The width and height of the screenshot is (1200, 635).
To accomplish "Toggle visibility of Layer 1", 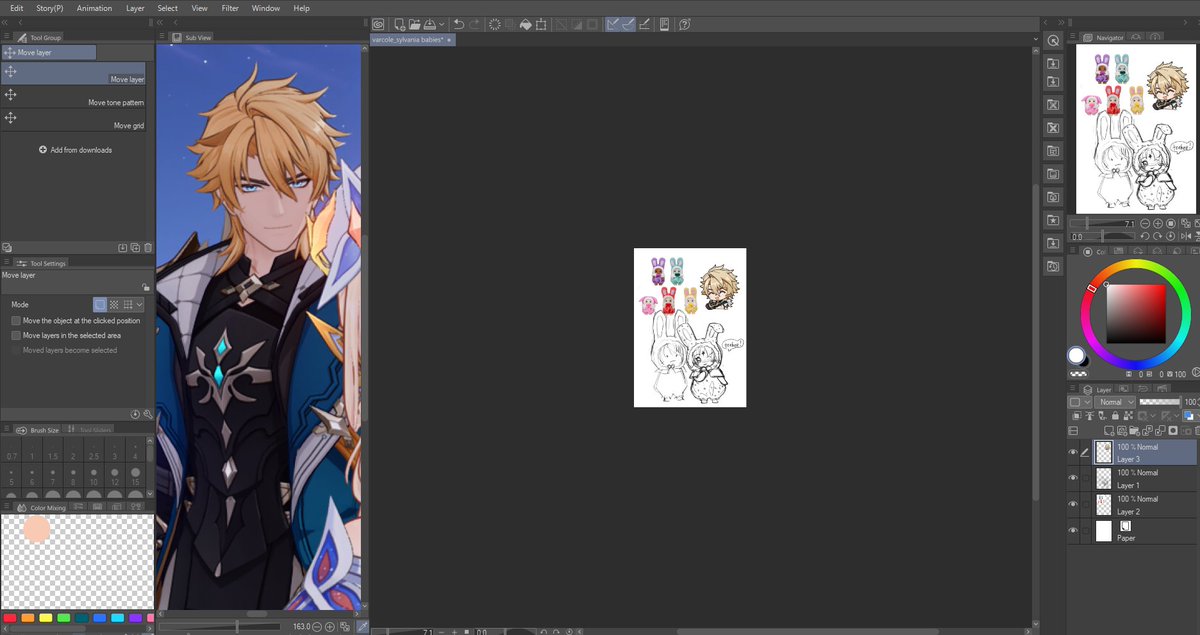I will [x=1073, y=477].
